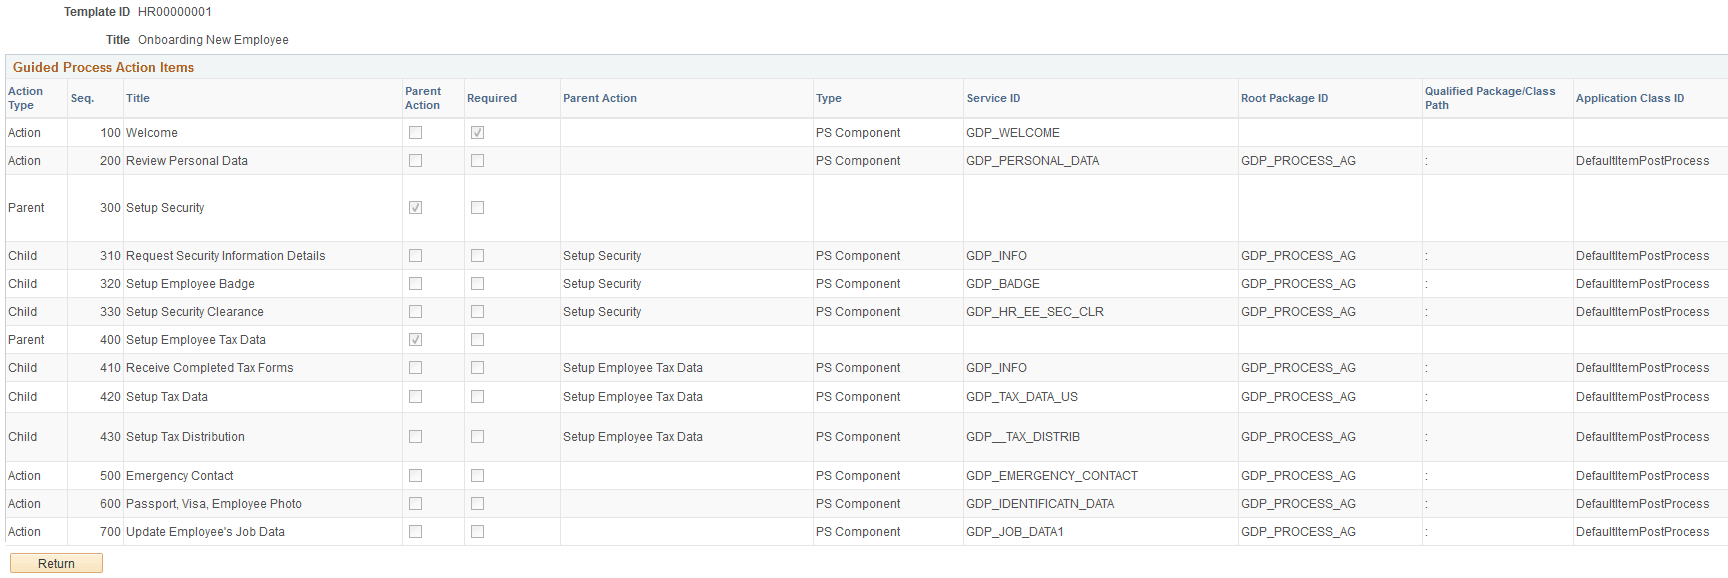Viewport: 1728px width, 578px height.
Task: Click the Root Package ID column header
Action: pyautogui.click(x=1284, y=99)
